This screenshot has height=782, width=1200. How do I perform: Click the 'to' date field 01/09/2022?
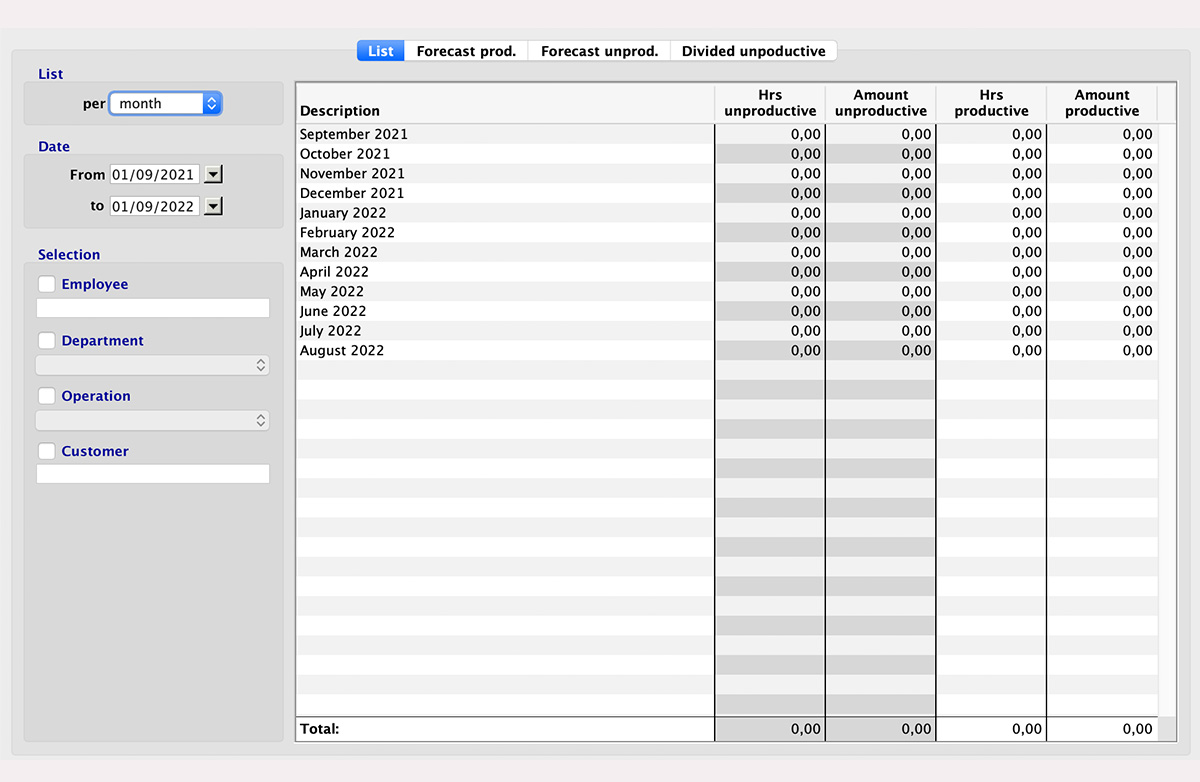pyautogui.click(x=154, y=206)
